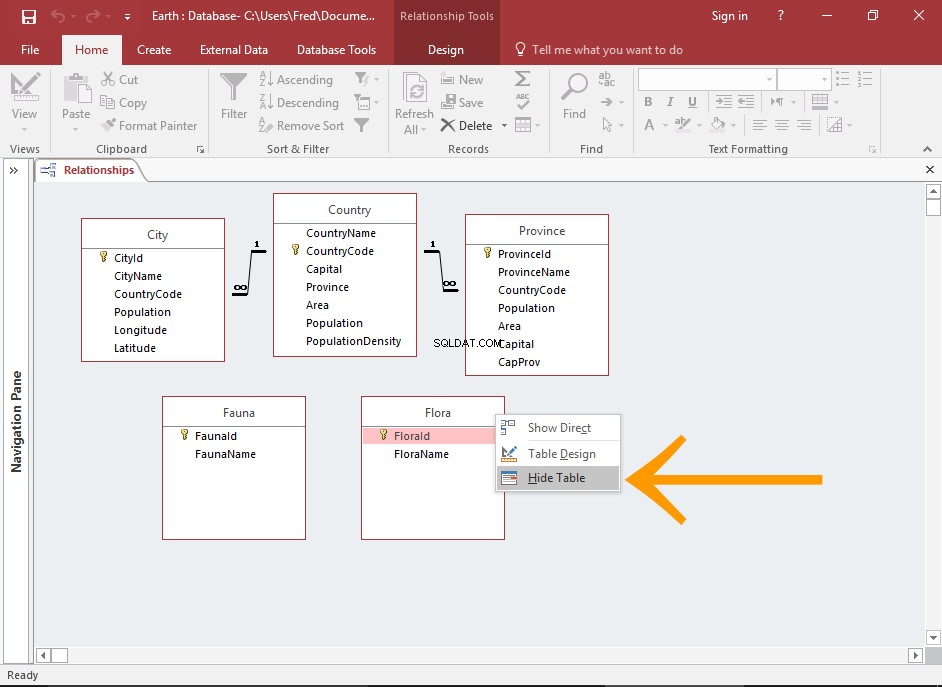Viewport: 942px width, 687px height.
Task: Click the bullets list icon
Action: pos(843,79)
